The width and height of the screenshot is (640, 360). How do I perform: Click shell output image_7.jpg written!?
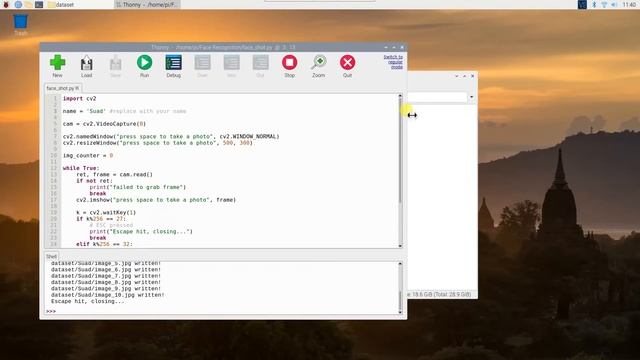coord(106,276)
